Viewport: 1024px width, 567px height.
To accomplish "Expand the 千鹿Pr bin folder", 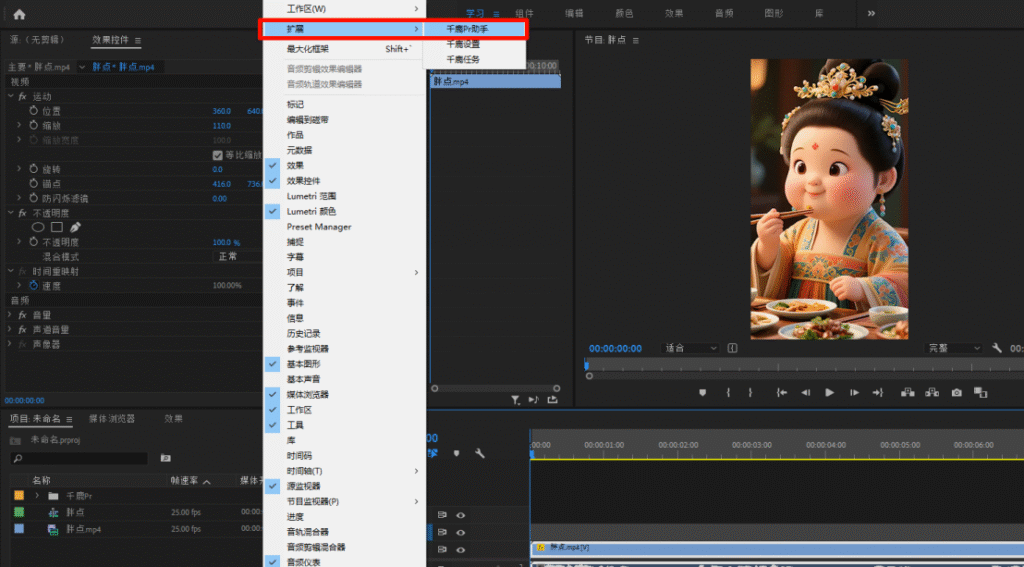I will 38,496.
